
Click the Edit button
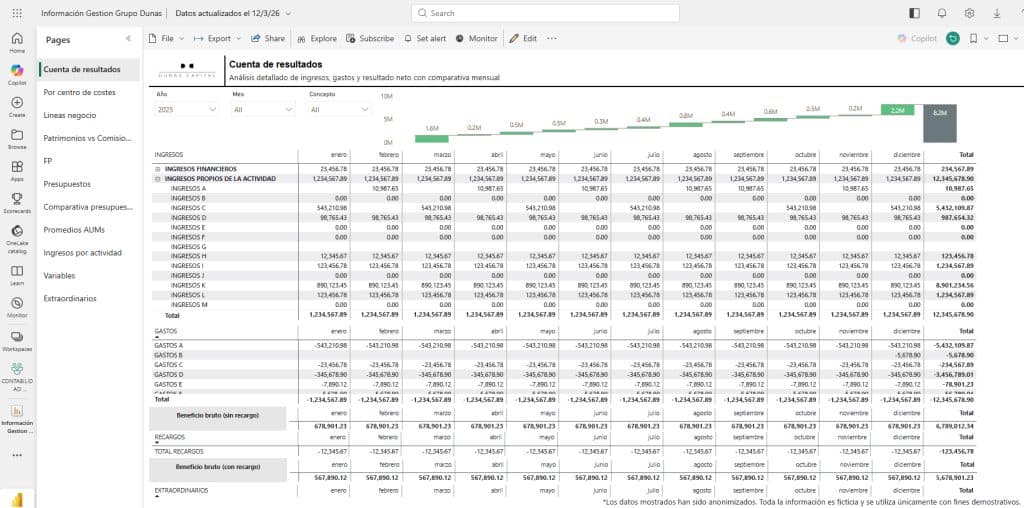tap(523, 39)
